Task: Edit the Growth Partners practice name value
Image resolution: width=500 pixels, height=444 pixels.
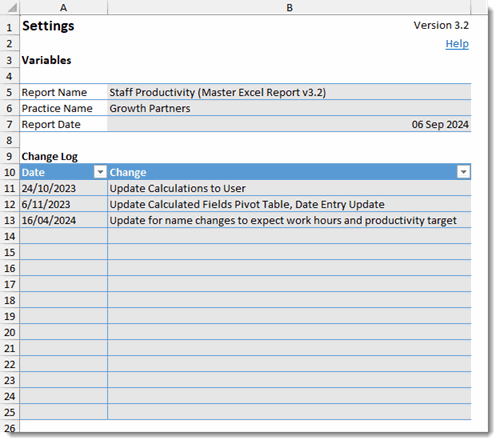Action: point(289,108)
